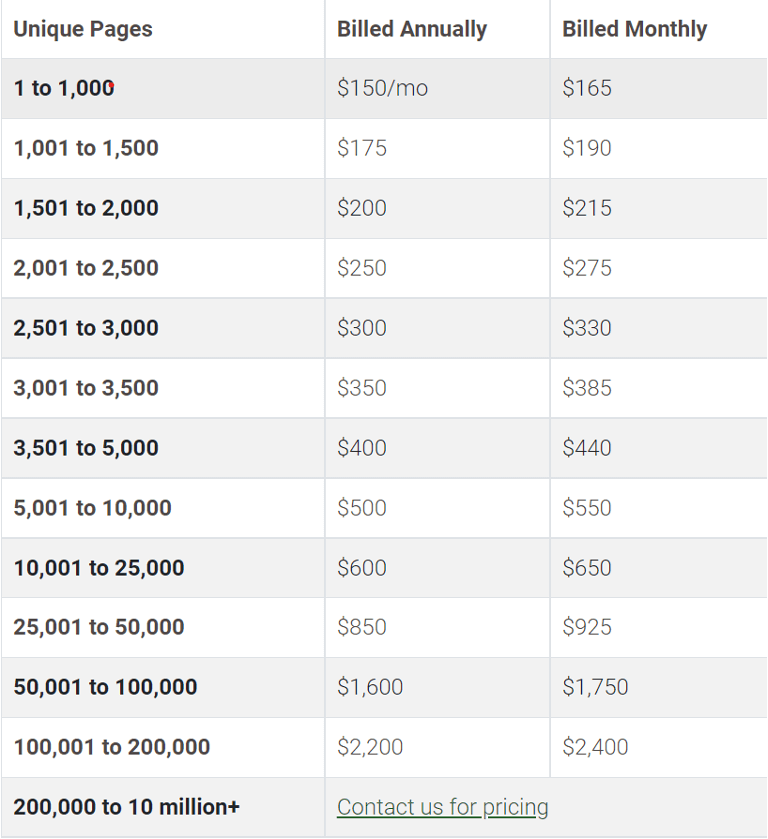768x839 pixels.
Task: Click the $300 annual price cell
Action: click(362, 328)
